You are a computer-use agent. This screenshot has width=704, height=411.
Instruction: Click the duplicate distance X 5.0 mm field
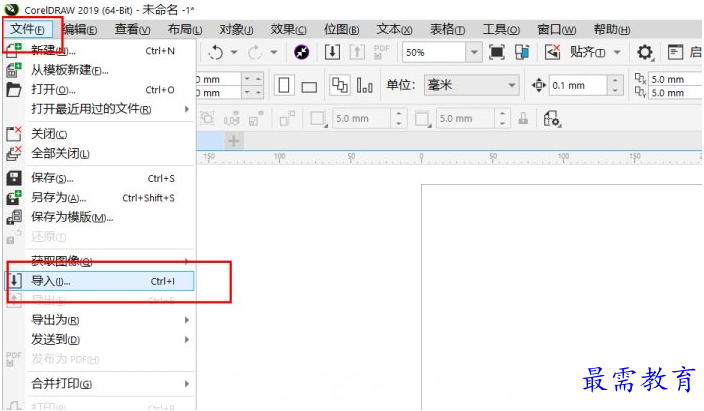[x=675, y=79]
